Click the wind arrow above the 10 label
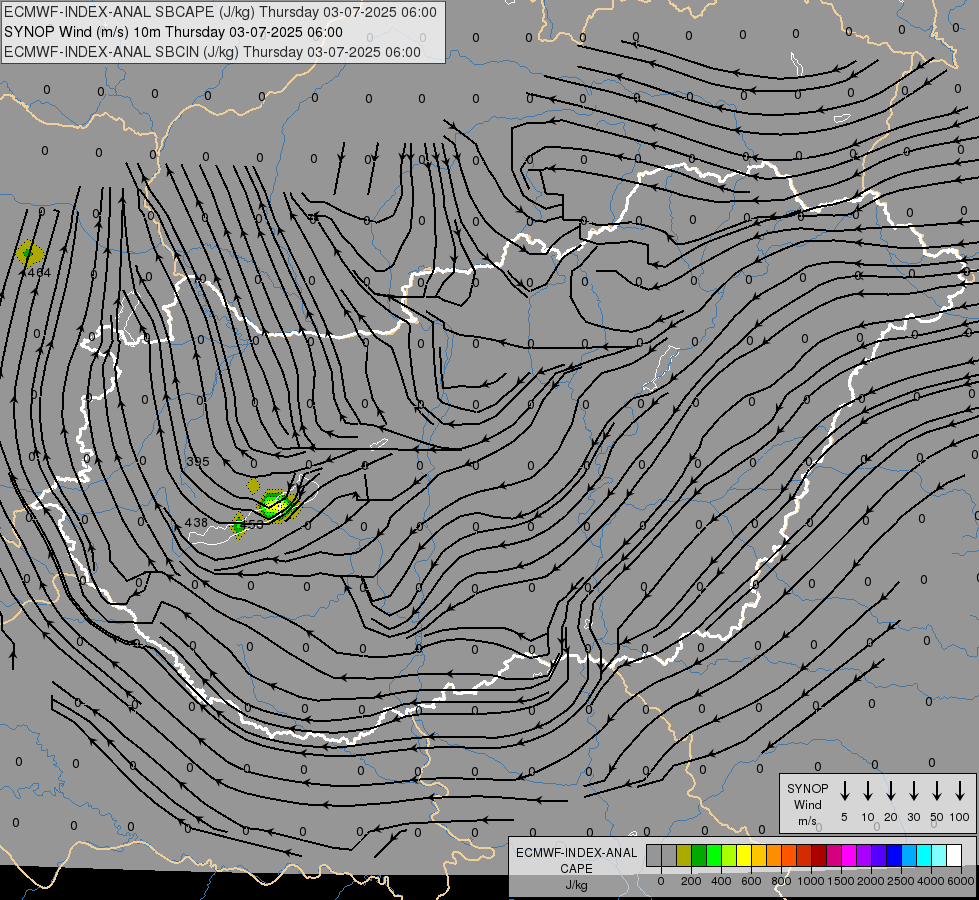This screenshot has height=900, width=979. [x=867, y=790]
